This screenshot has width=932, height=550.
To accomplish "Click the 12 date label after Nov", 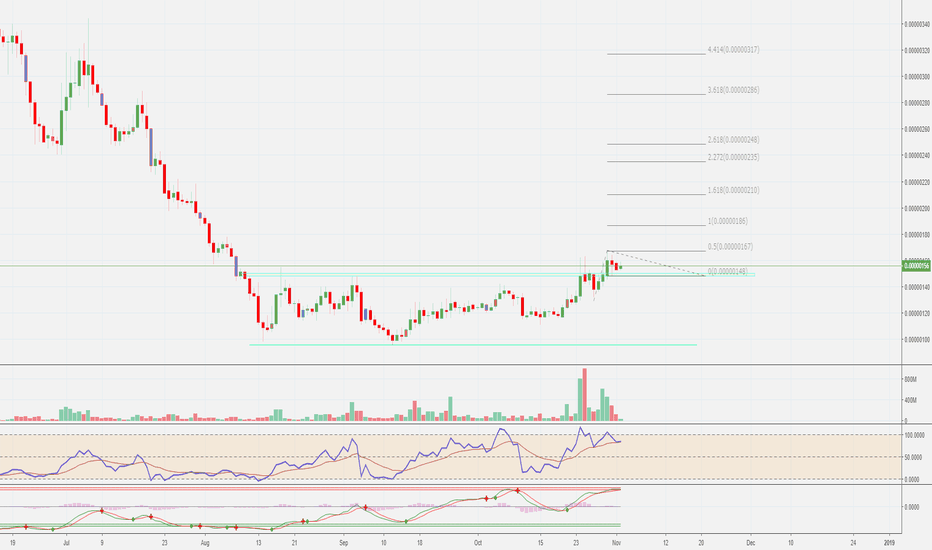I will (x=665, y=543).
